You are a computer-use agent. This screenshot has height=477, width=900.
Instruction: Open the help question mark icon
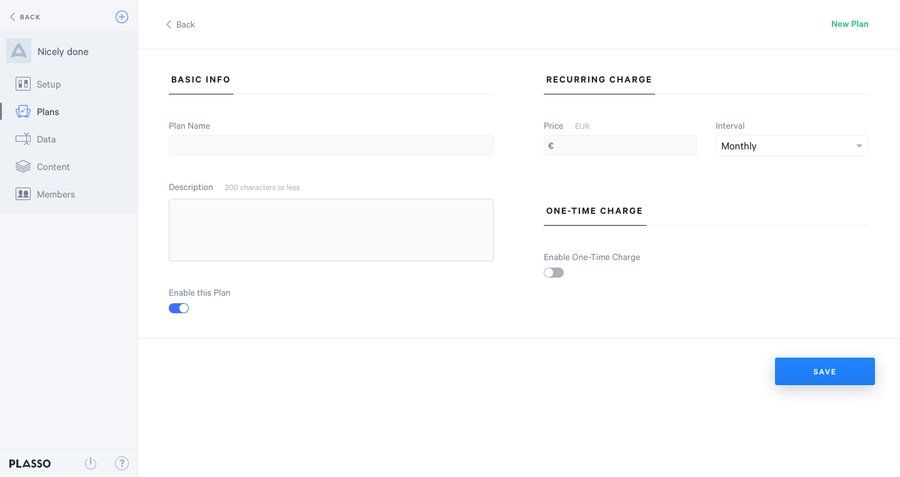pyautogui.click(x=122, y=463)
